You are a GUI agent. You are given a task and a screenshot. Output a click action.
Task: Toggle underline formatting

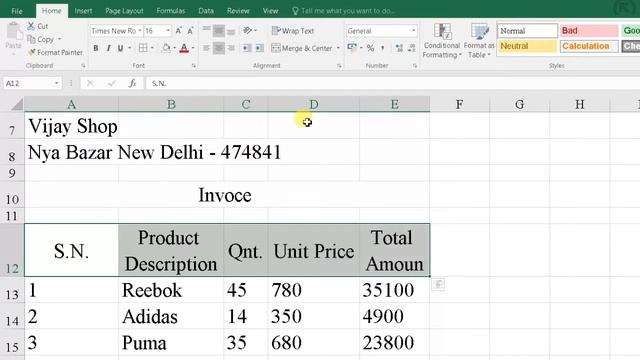pyautogui.click(x=120, y=48)
